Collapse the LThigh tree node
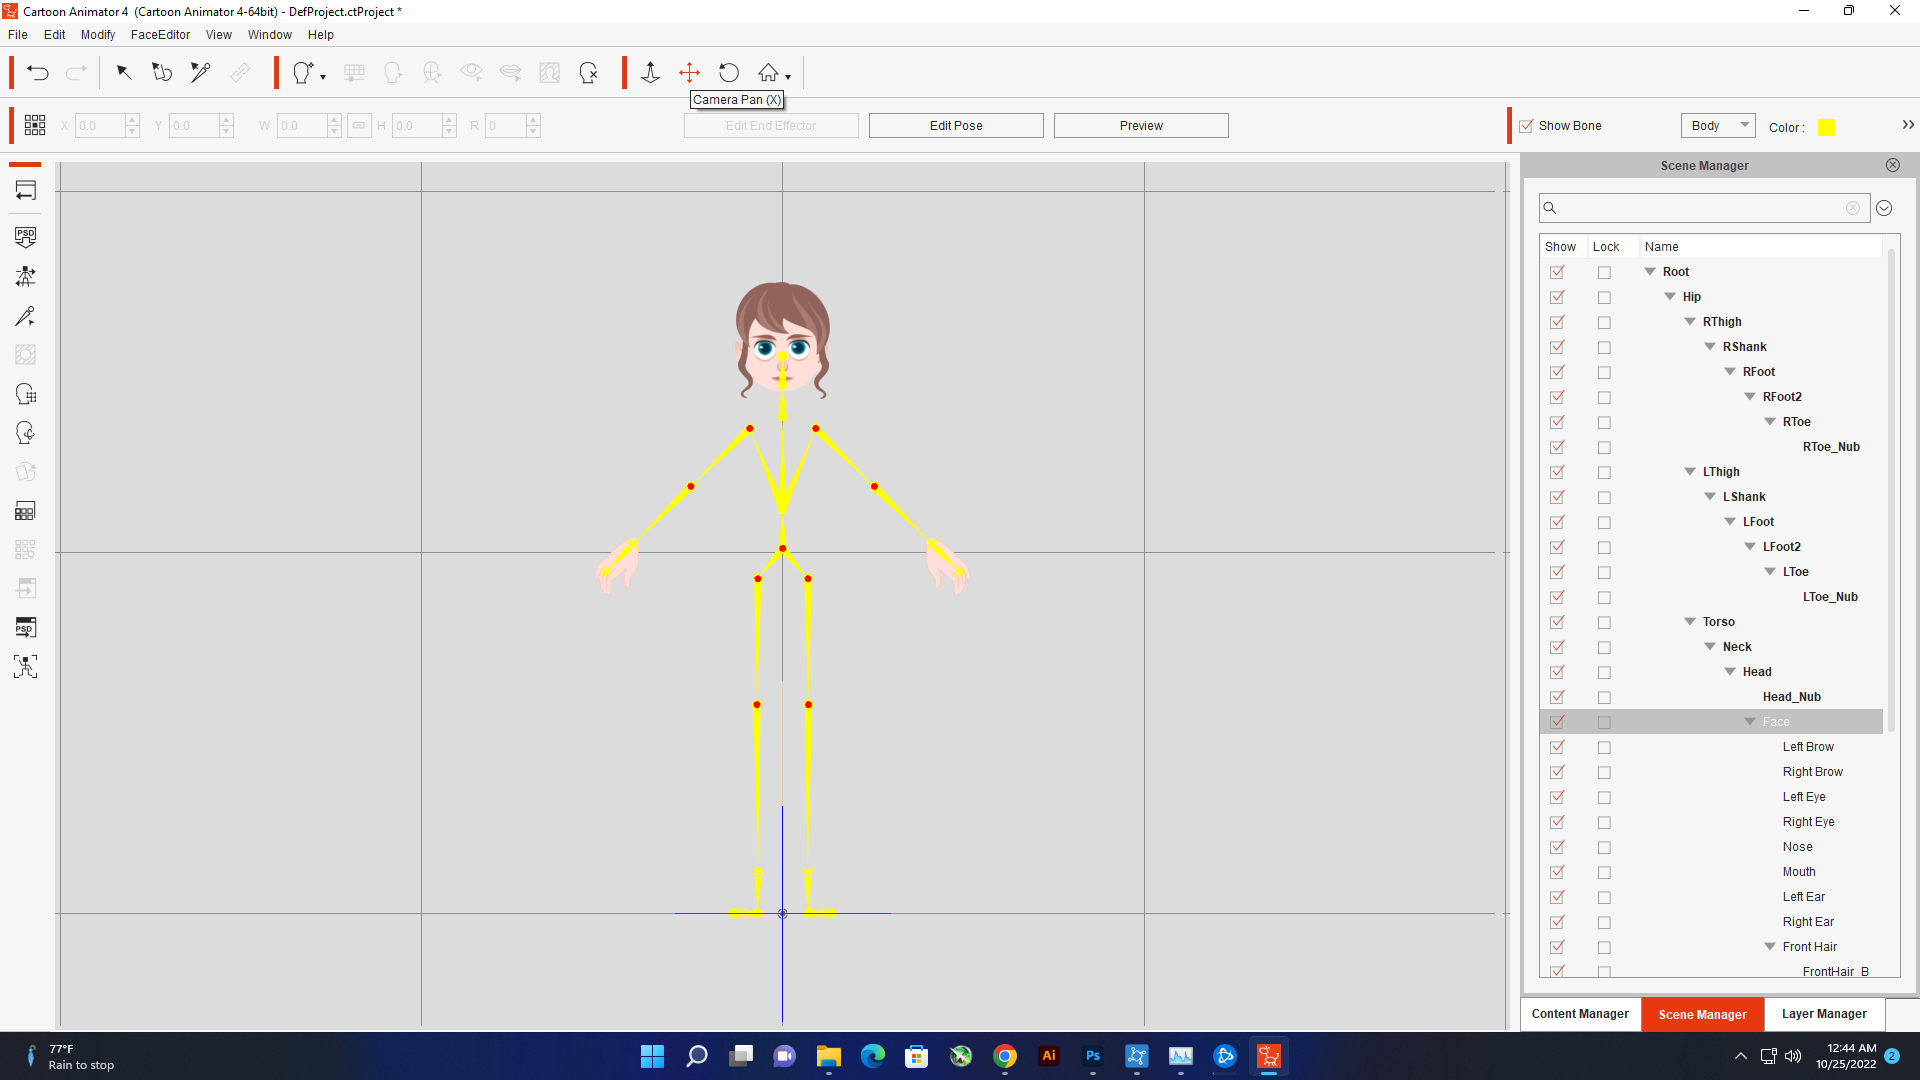 pos(1690,472)
